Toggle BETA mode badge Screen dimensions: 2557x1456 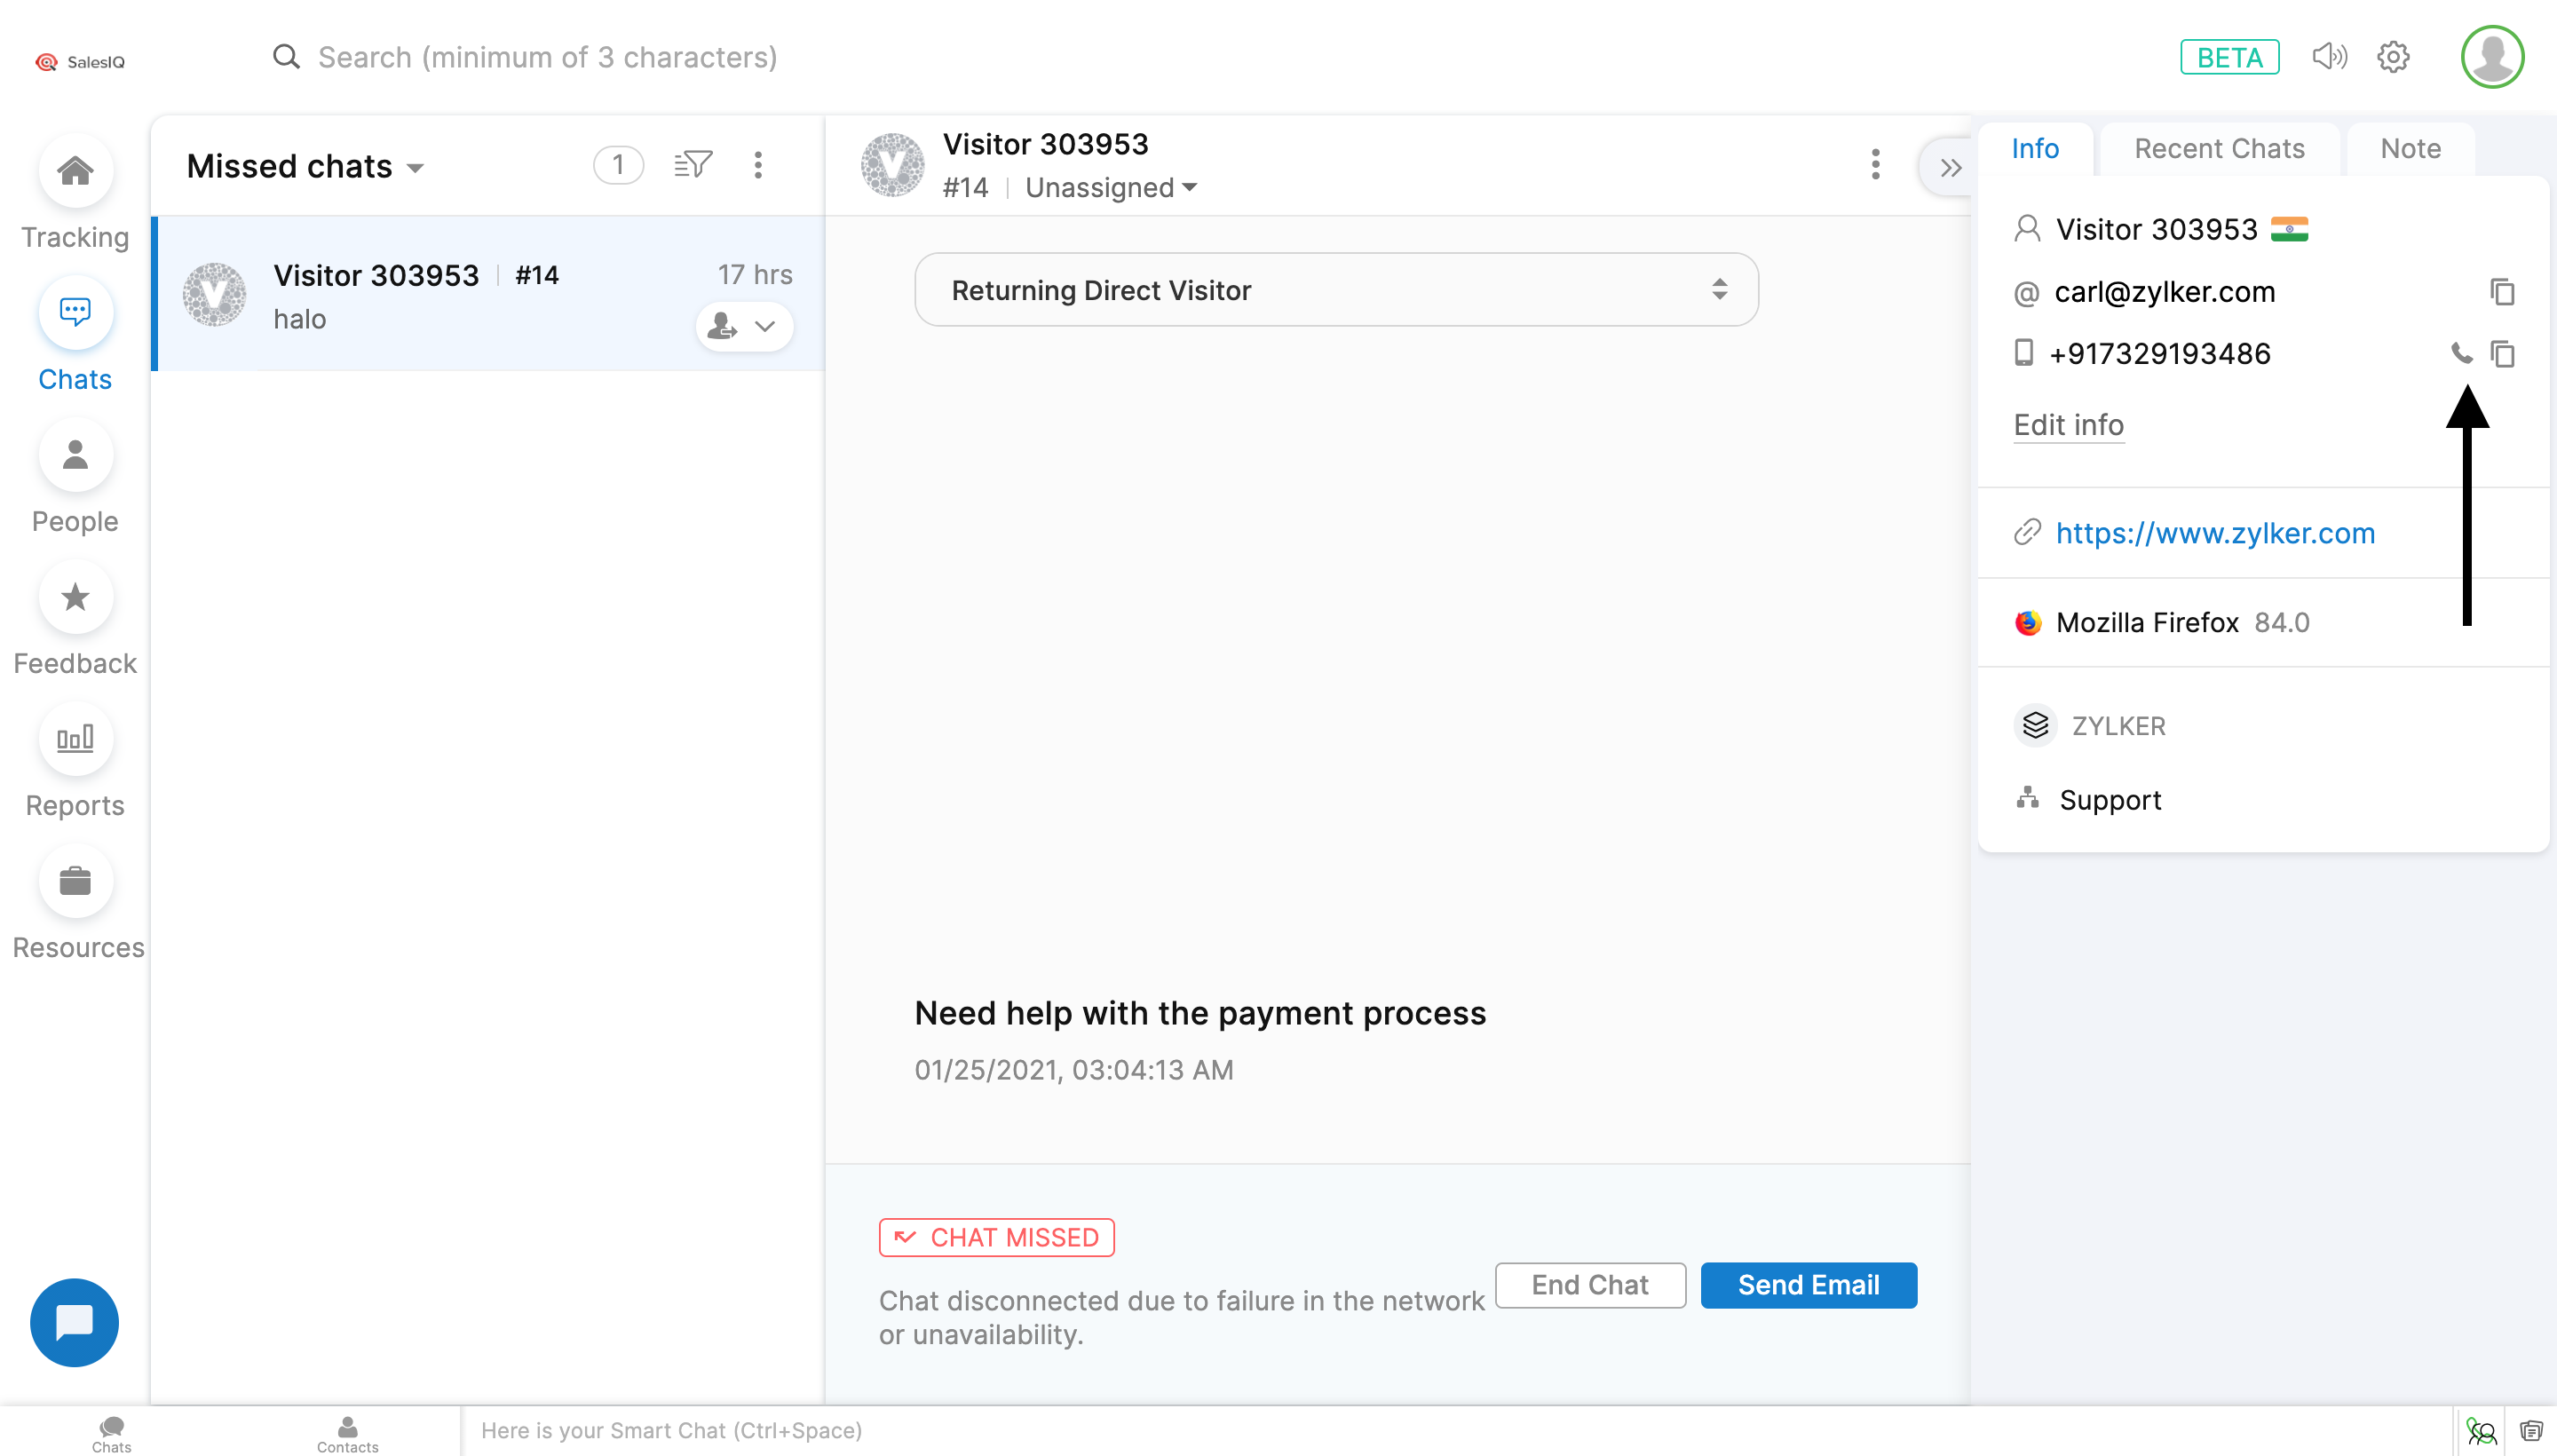coord(2229,57)
